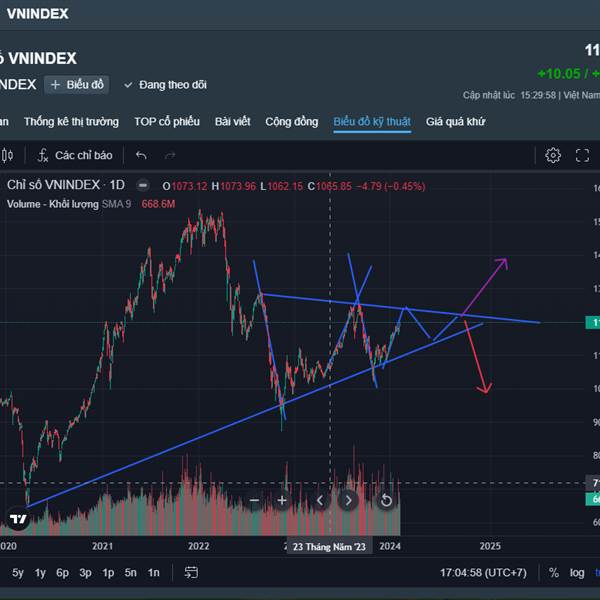Toggle log scale mode

(x=577, y=572)
